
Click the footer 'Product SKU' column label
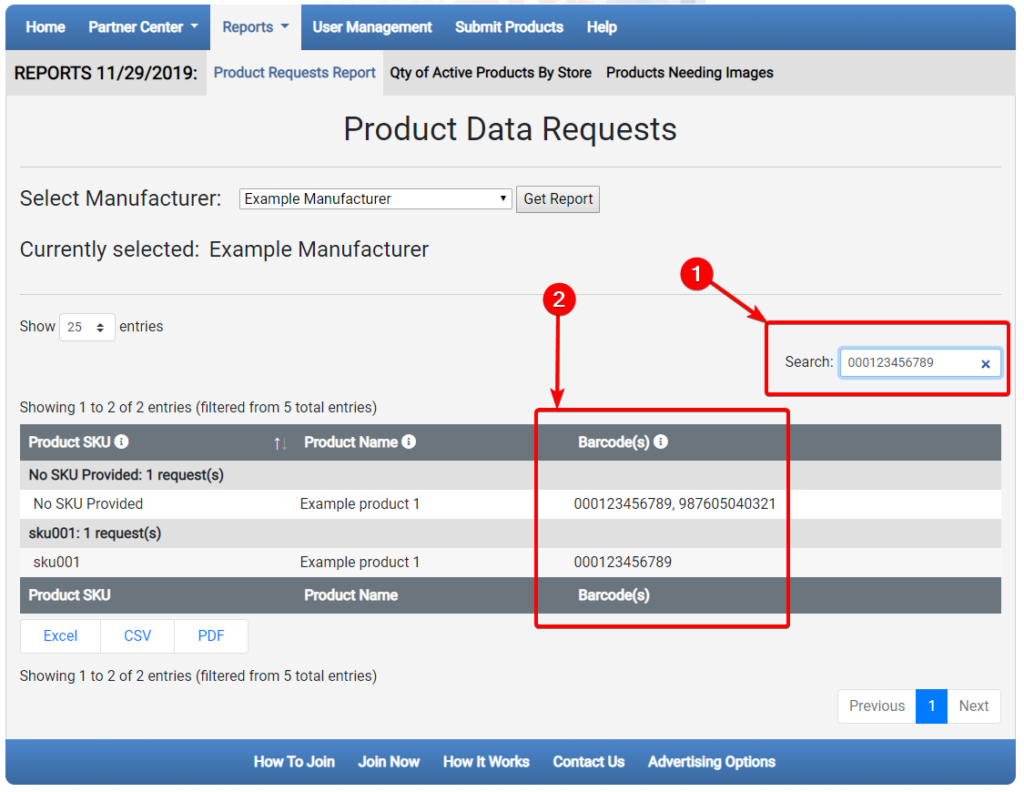click(69, 595)
